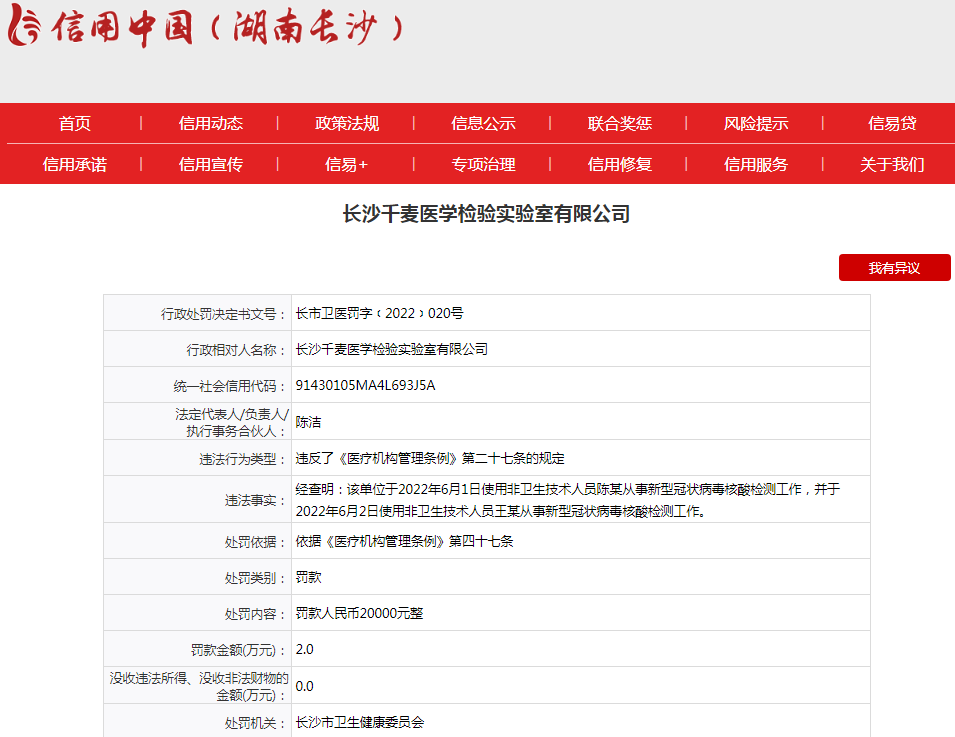Select the text 依据《医疗机构管理条例》第四十七条

point(404,541)
